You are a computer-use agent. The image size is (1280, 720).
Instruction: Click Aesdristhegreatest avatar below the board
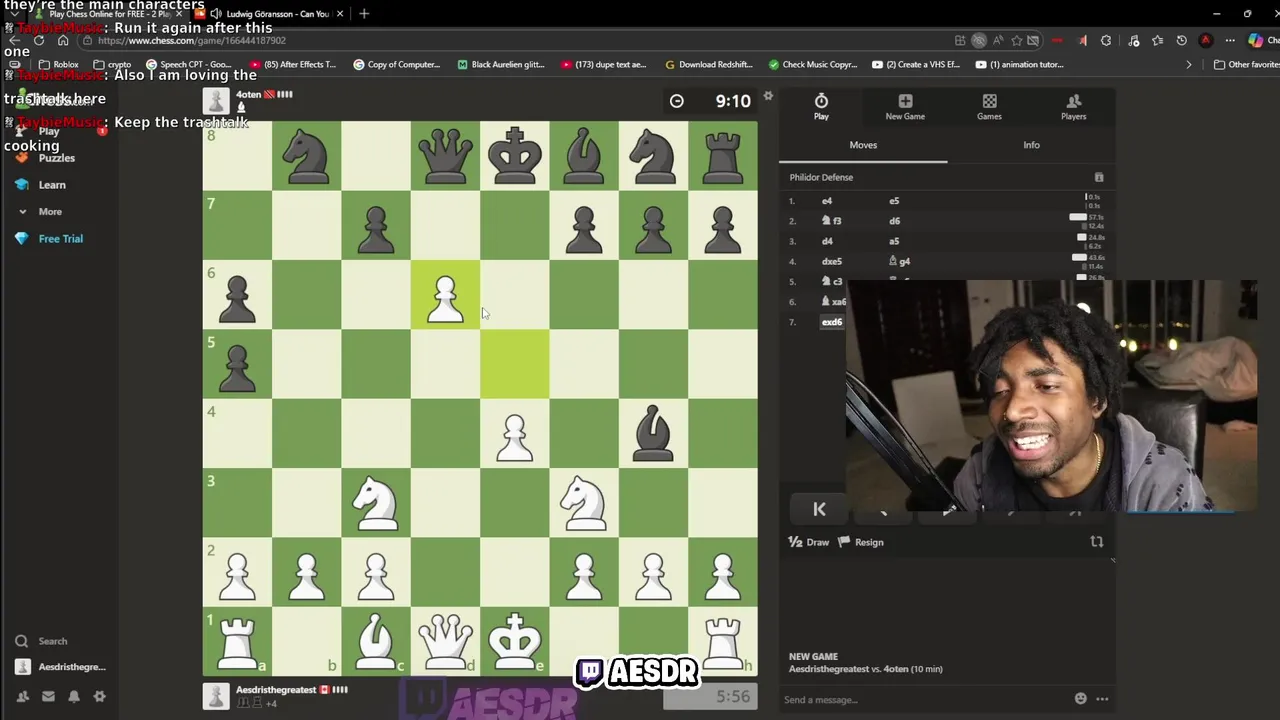pyautogui.click(x=216, y=696)
